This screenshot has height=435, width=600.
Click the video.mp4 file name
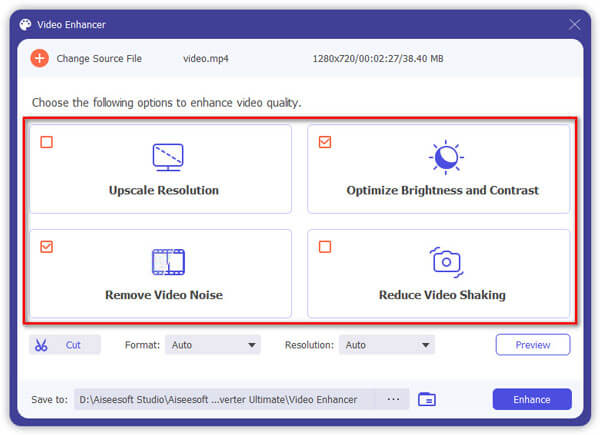[206, 59]
